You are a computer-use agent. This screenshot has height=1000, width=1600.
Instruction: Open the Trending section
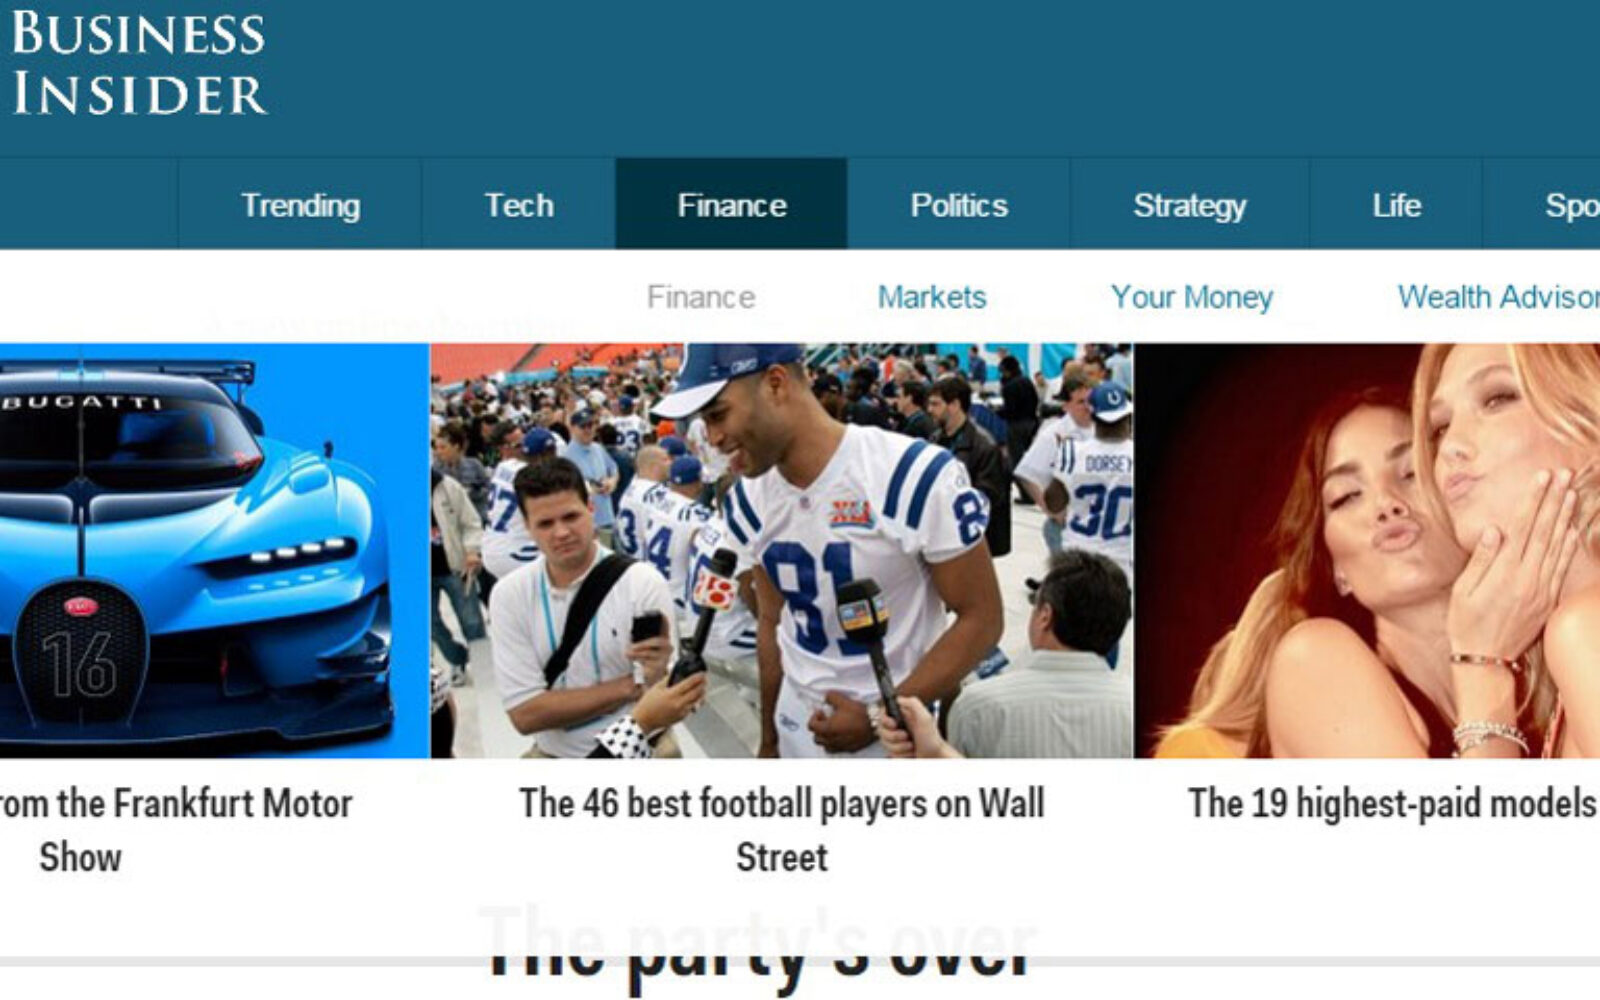pos(300,204)
